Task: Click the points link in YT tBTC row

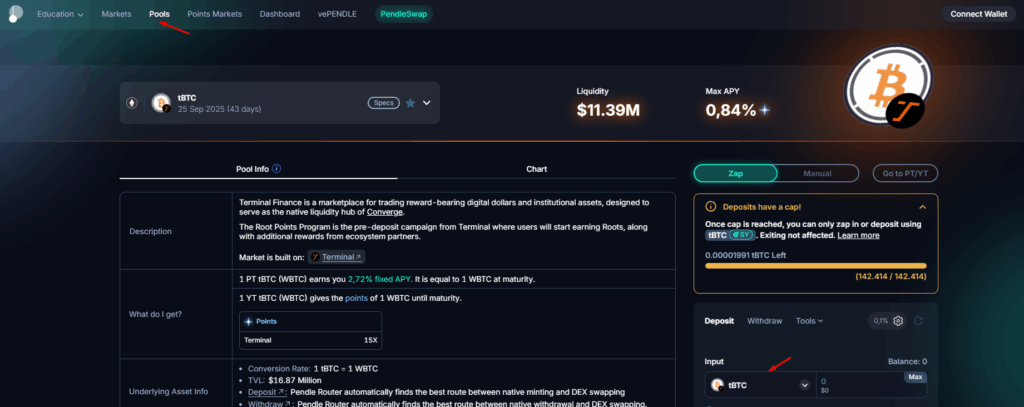Action: coord(356,298)
